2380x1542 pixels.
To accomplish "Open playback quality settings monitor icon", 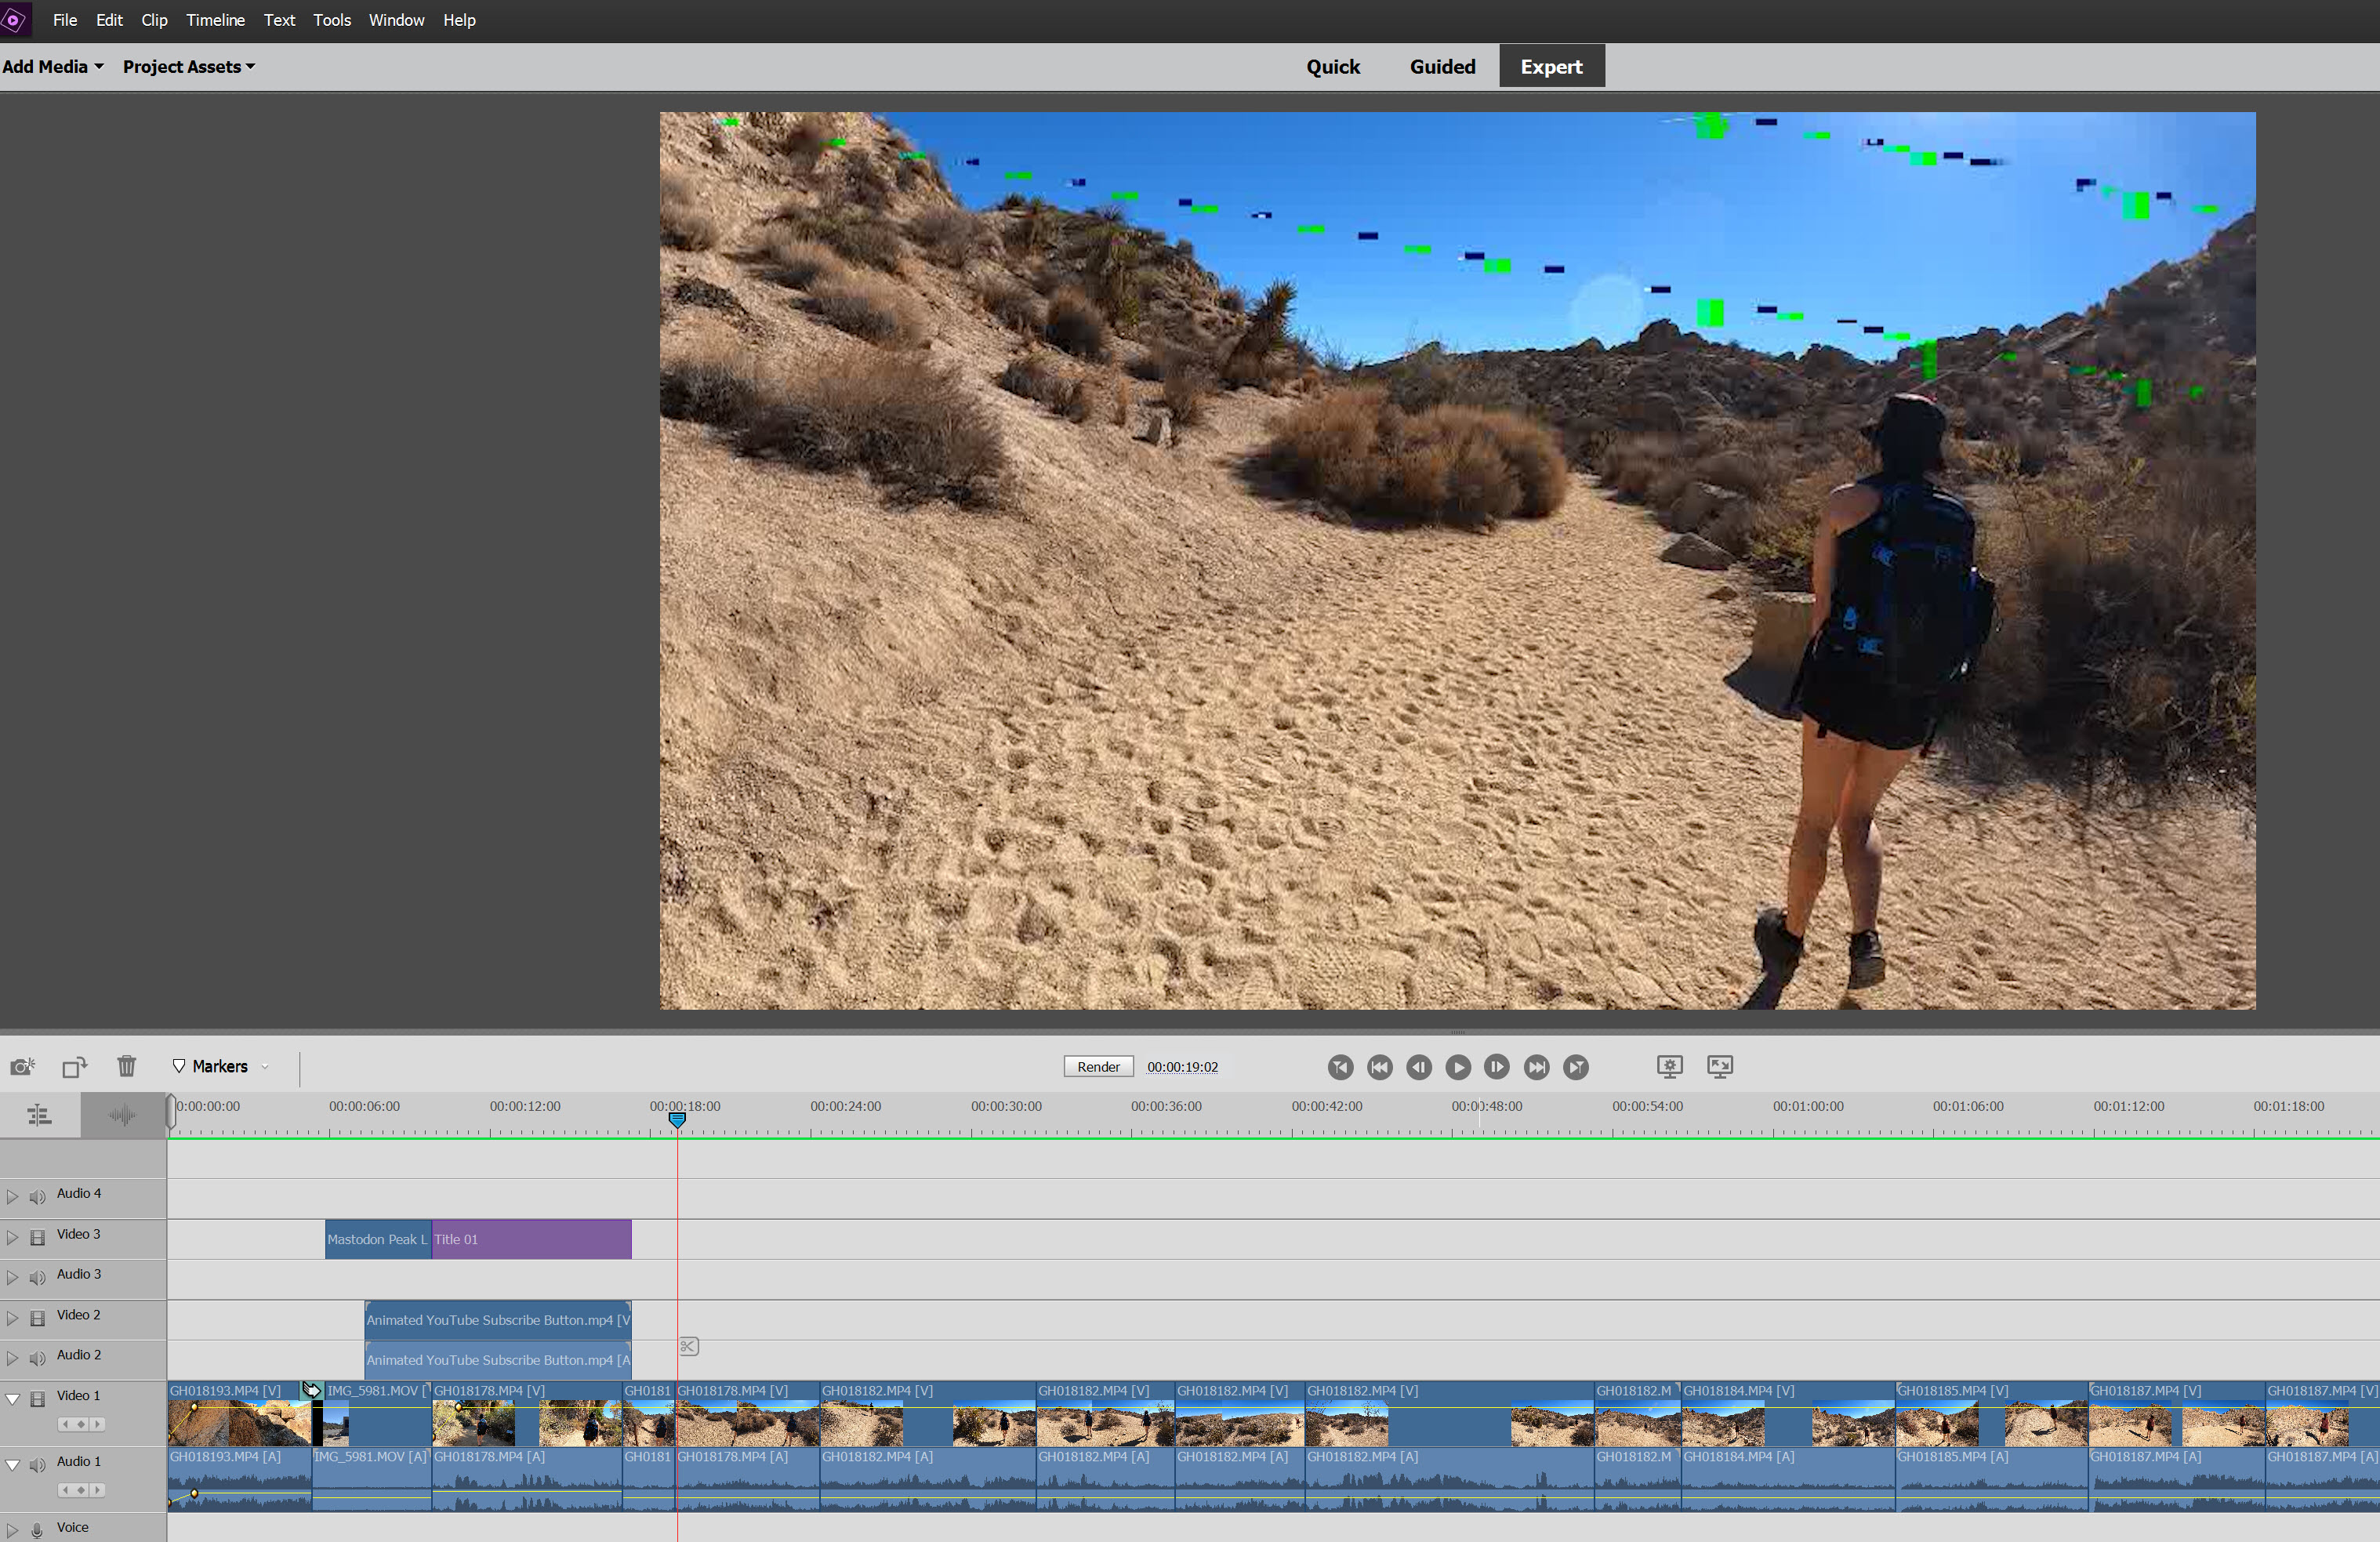I will [x=1668, y=1066].
